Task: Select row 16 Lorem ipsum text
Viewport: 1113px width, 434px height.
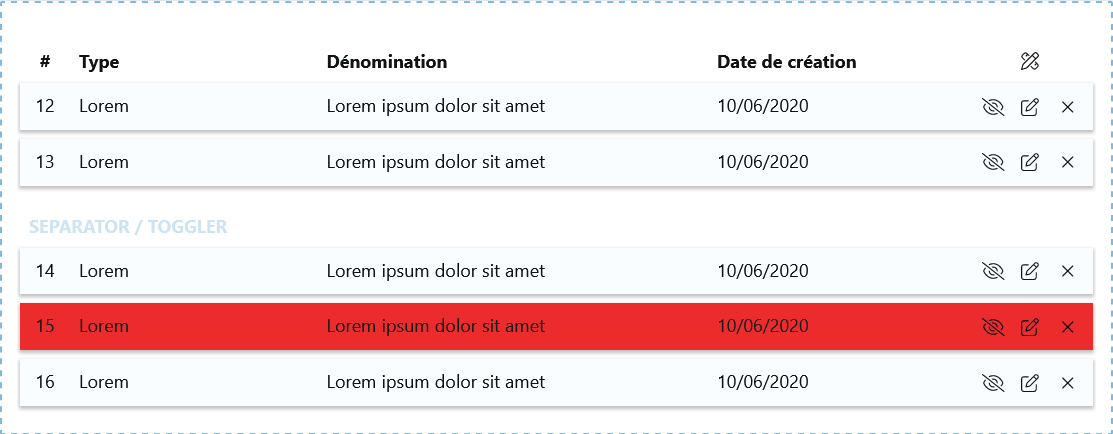Action: 436,382
